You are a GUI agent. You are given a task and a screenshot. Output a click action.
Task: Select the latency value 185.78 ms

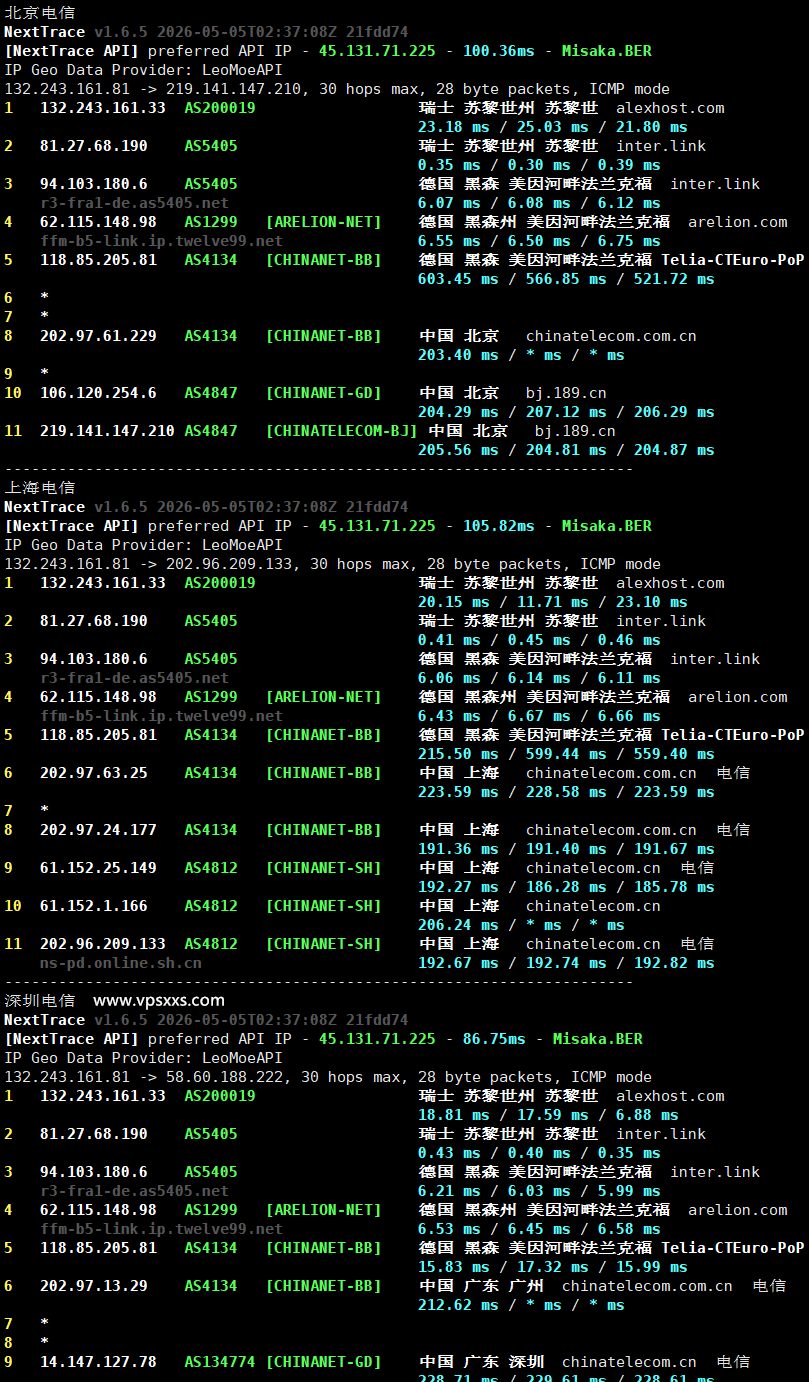[x=674, y=887]
